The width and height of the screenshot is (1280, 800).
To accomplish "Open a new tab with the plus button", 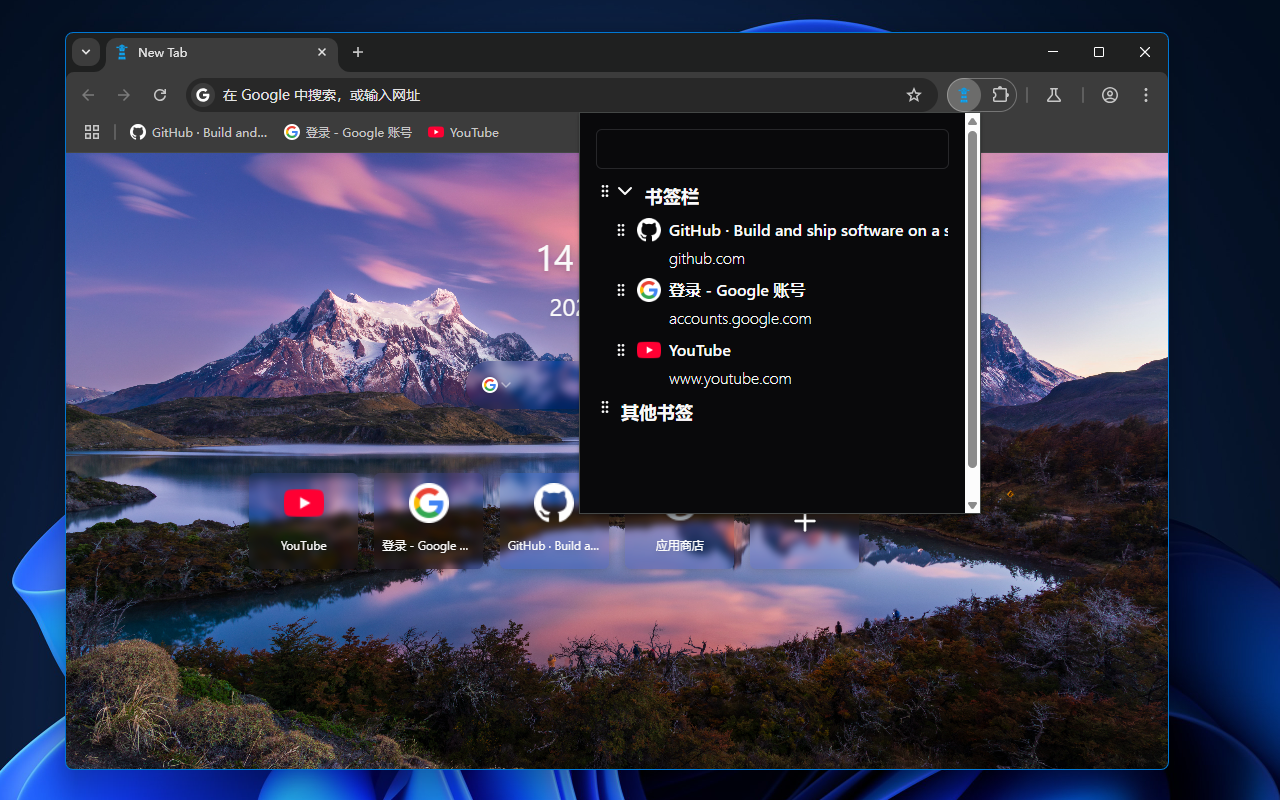I will coord(358,52).
